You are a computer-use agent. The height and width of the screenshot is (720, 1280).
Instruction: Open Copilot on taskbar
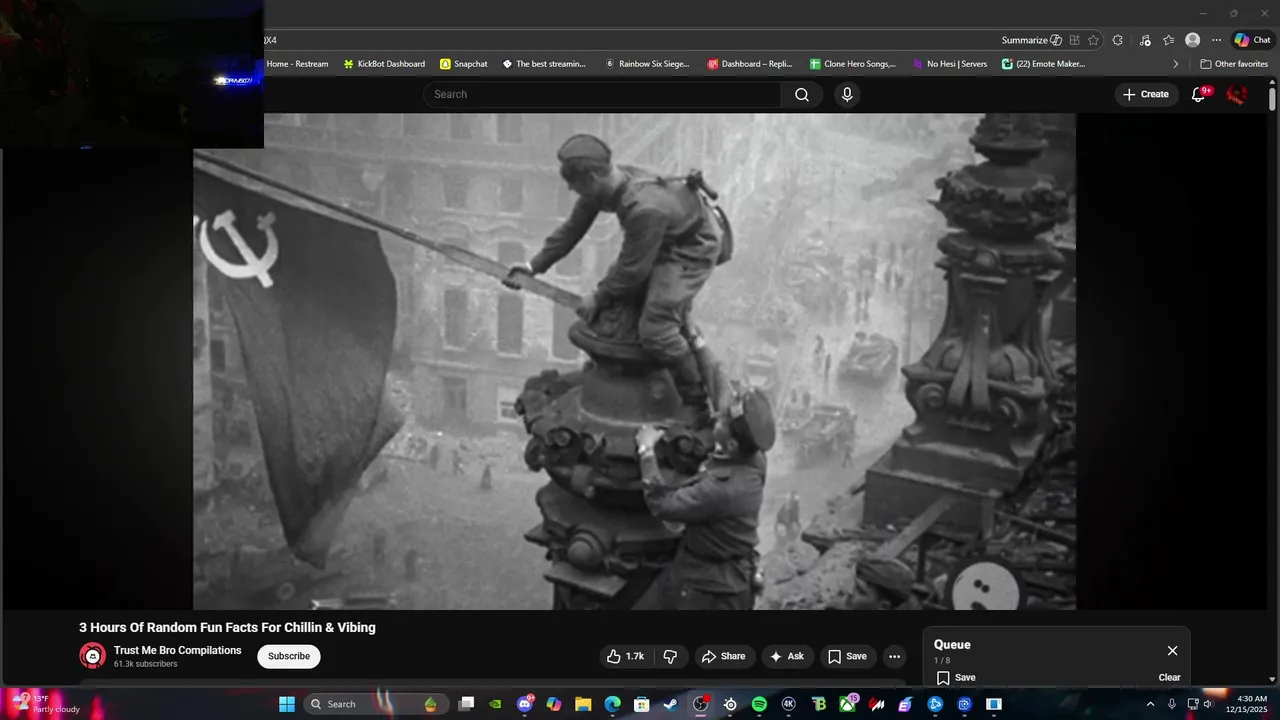[x=554, y=704]
